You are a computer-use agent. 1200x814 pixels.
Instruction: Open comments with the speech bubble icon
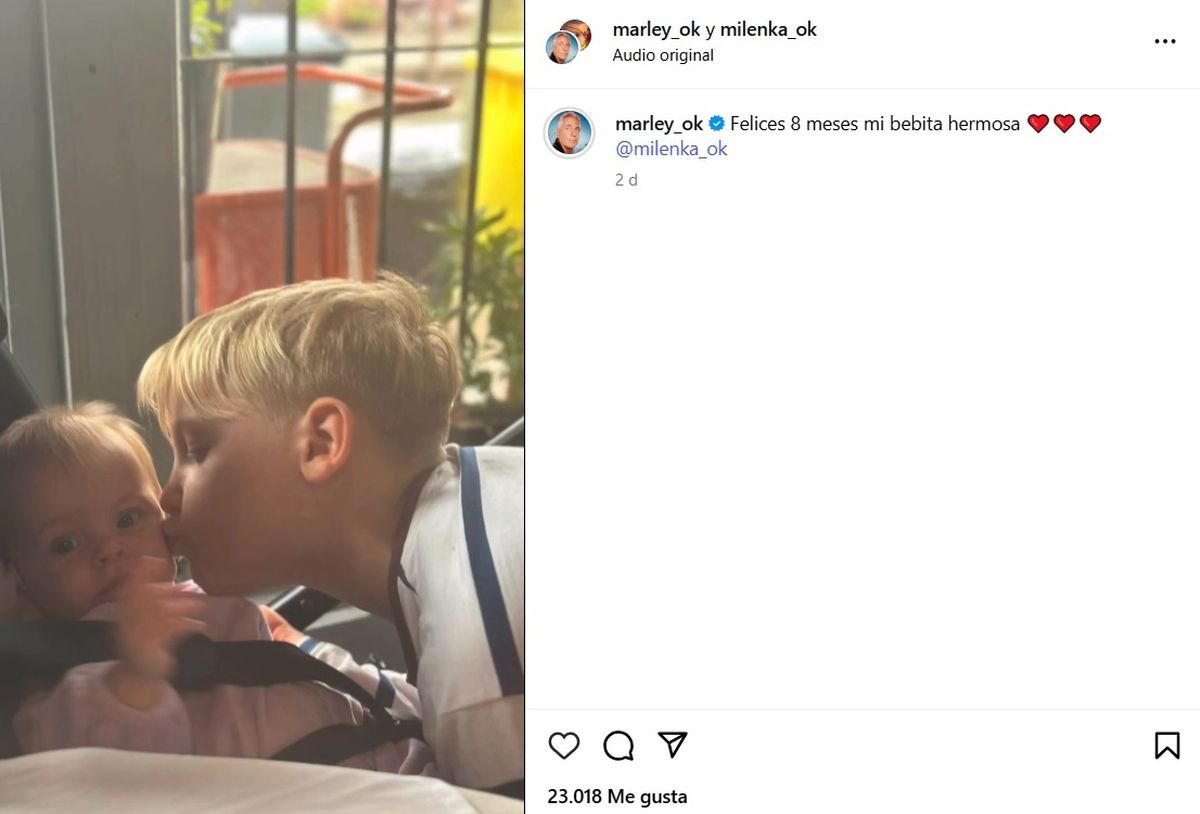point(619,745)
